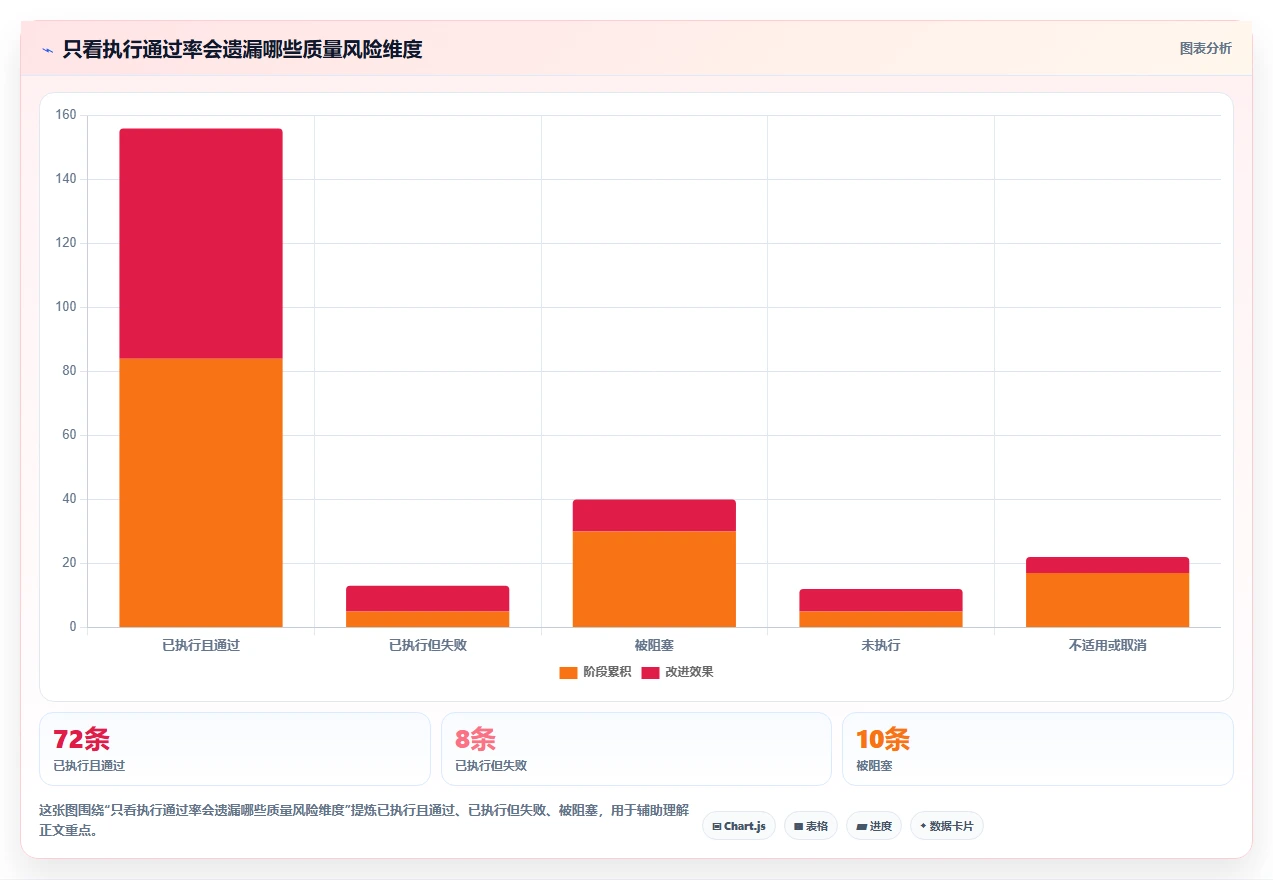Click the red segment of 被阻塞 bar
Image resolution: width=1273 pixels, height=880 pixels.
coord(654,515)
